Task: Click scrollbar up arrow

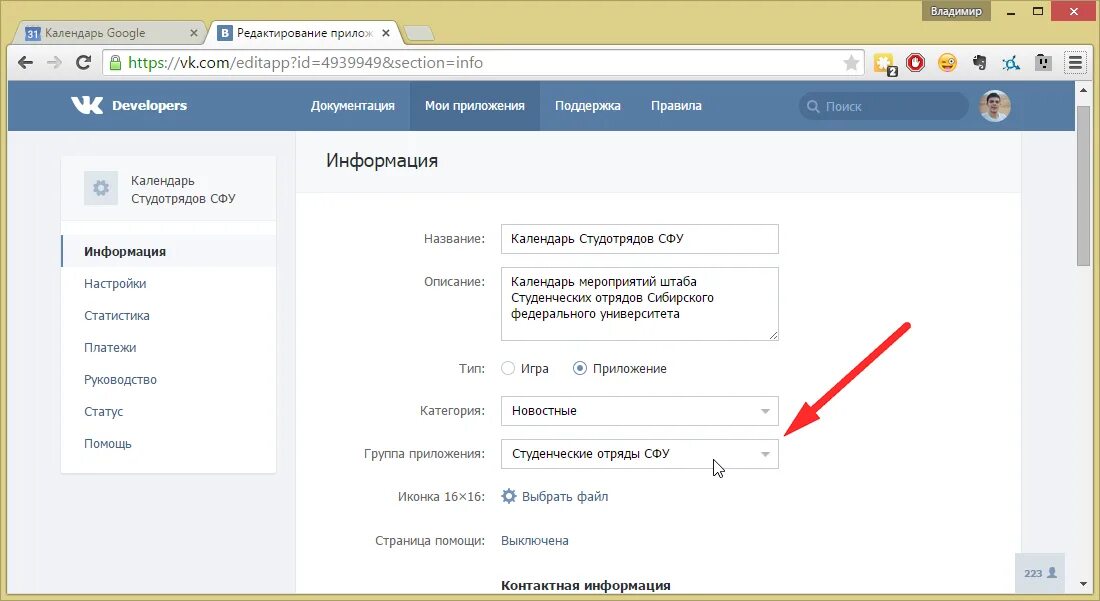Action: (x=1084, y=90)
